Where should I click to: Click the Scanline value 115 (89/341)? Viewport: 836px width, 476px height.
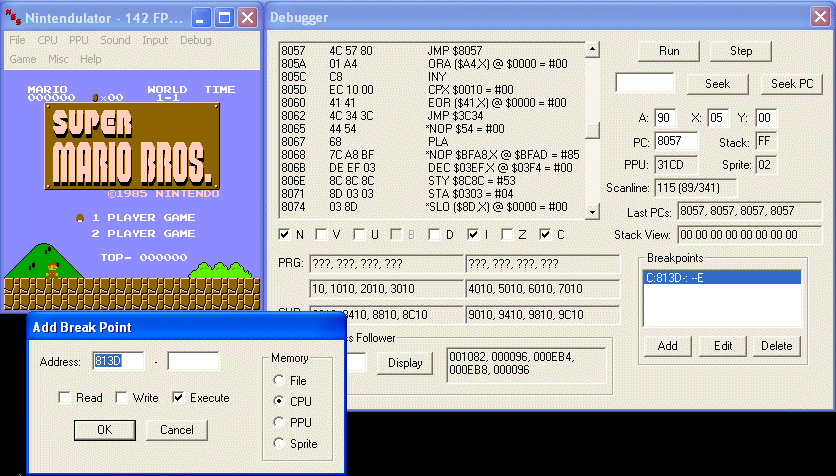(x=695, y=188)
